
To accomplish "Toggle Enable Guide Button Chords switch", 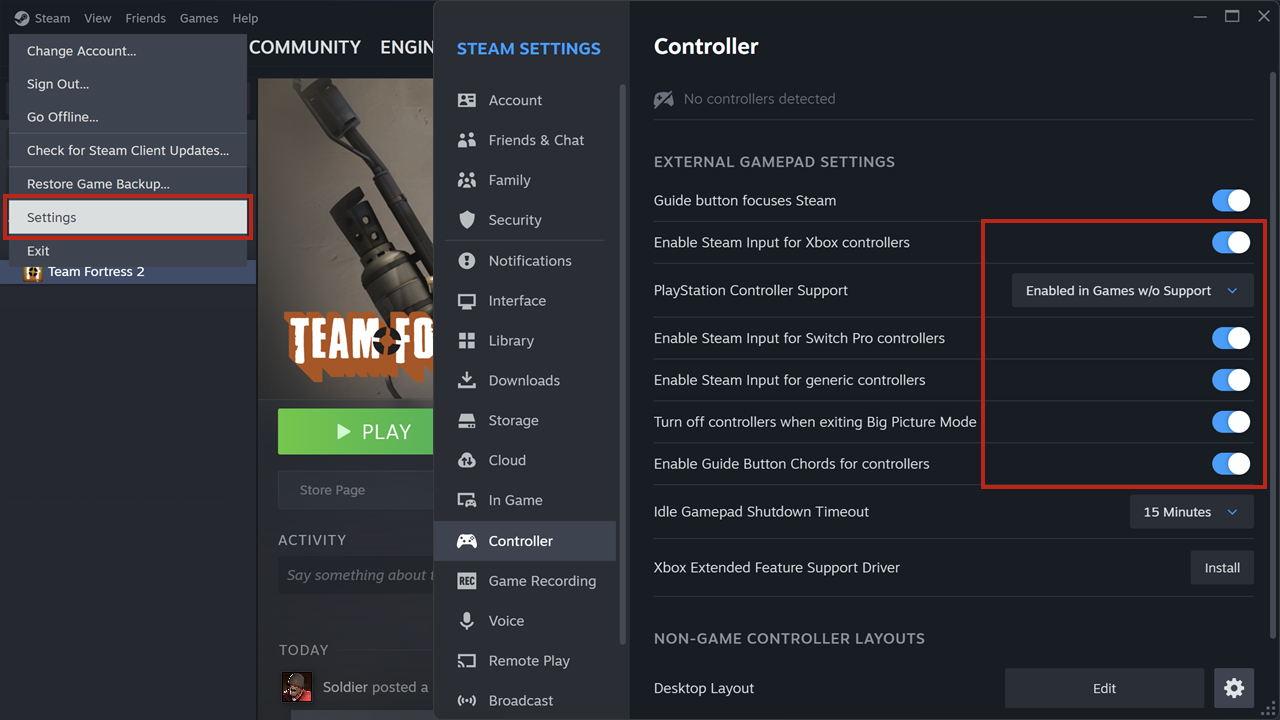I will (1231, 464).
